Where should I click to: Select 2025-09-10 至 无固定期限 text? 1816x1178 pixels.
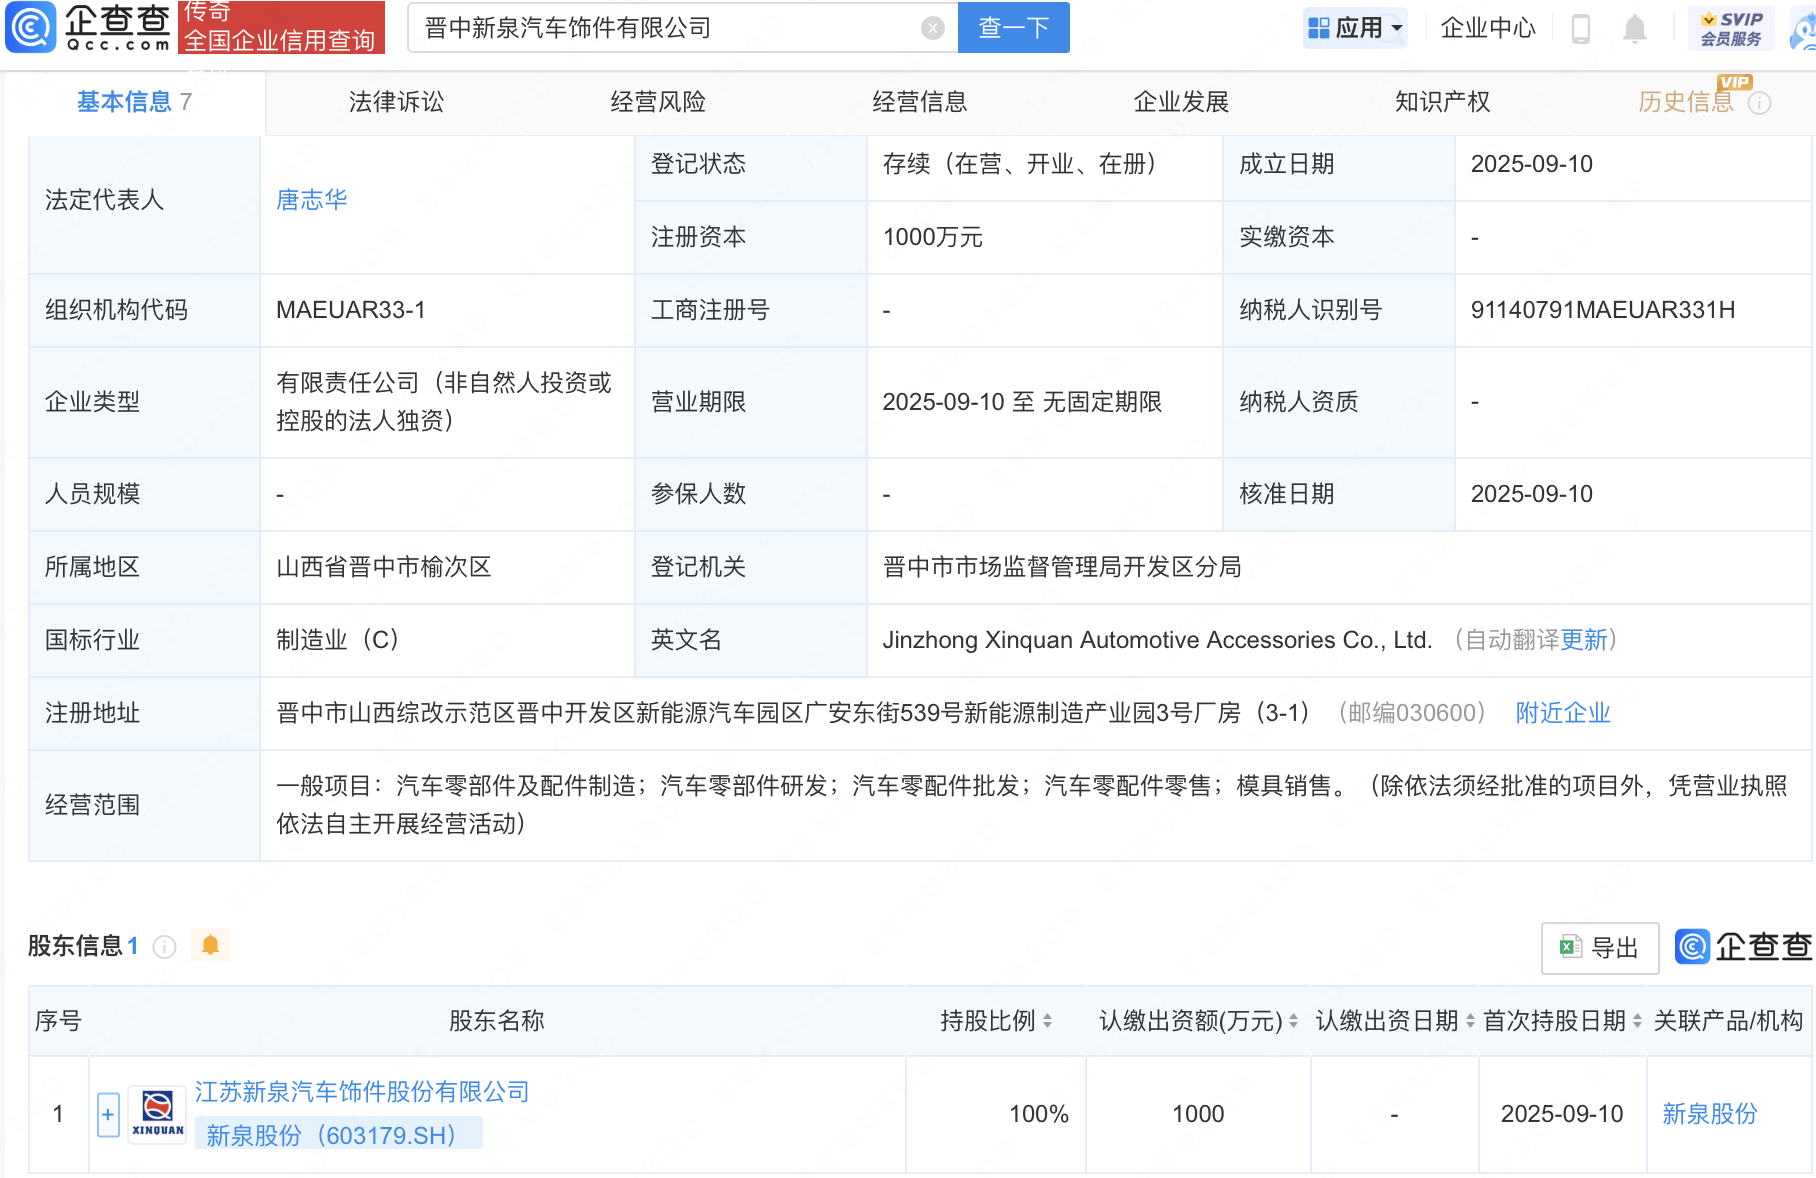pos(1022,402)
